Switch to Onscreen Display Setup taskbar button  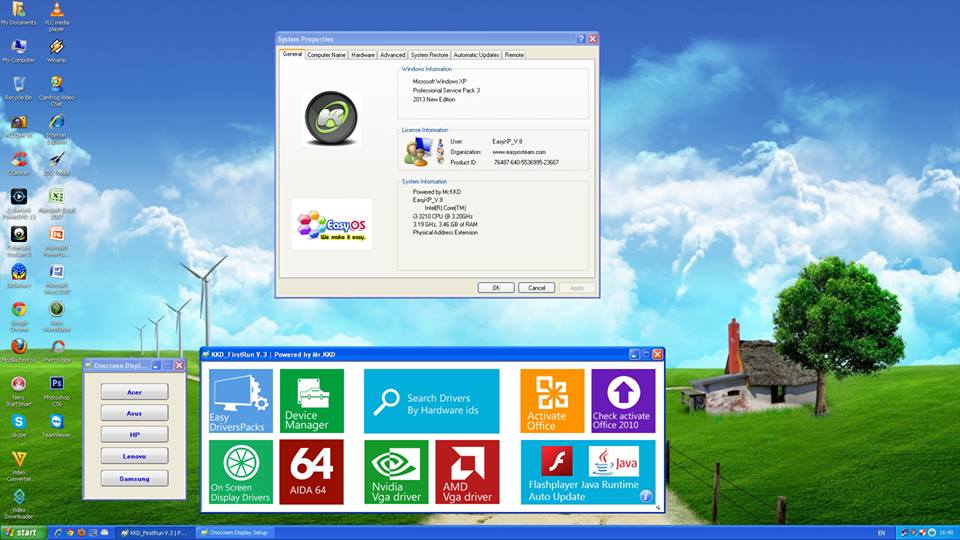236,533
